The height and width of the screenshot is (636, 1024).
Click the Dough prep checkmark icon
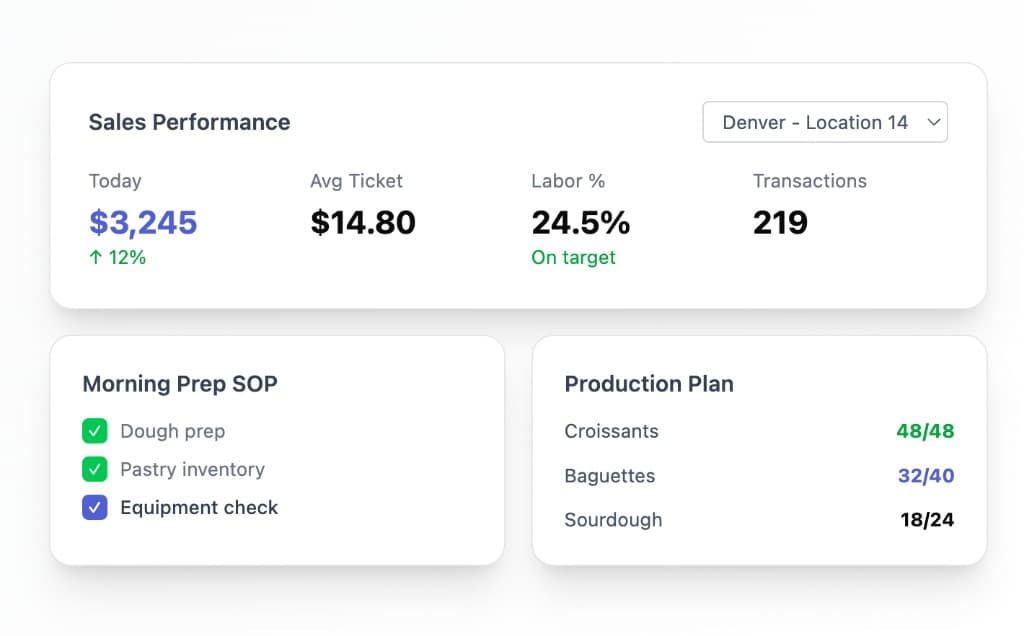click(x=93, y=431)
